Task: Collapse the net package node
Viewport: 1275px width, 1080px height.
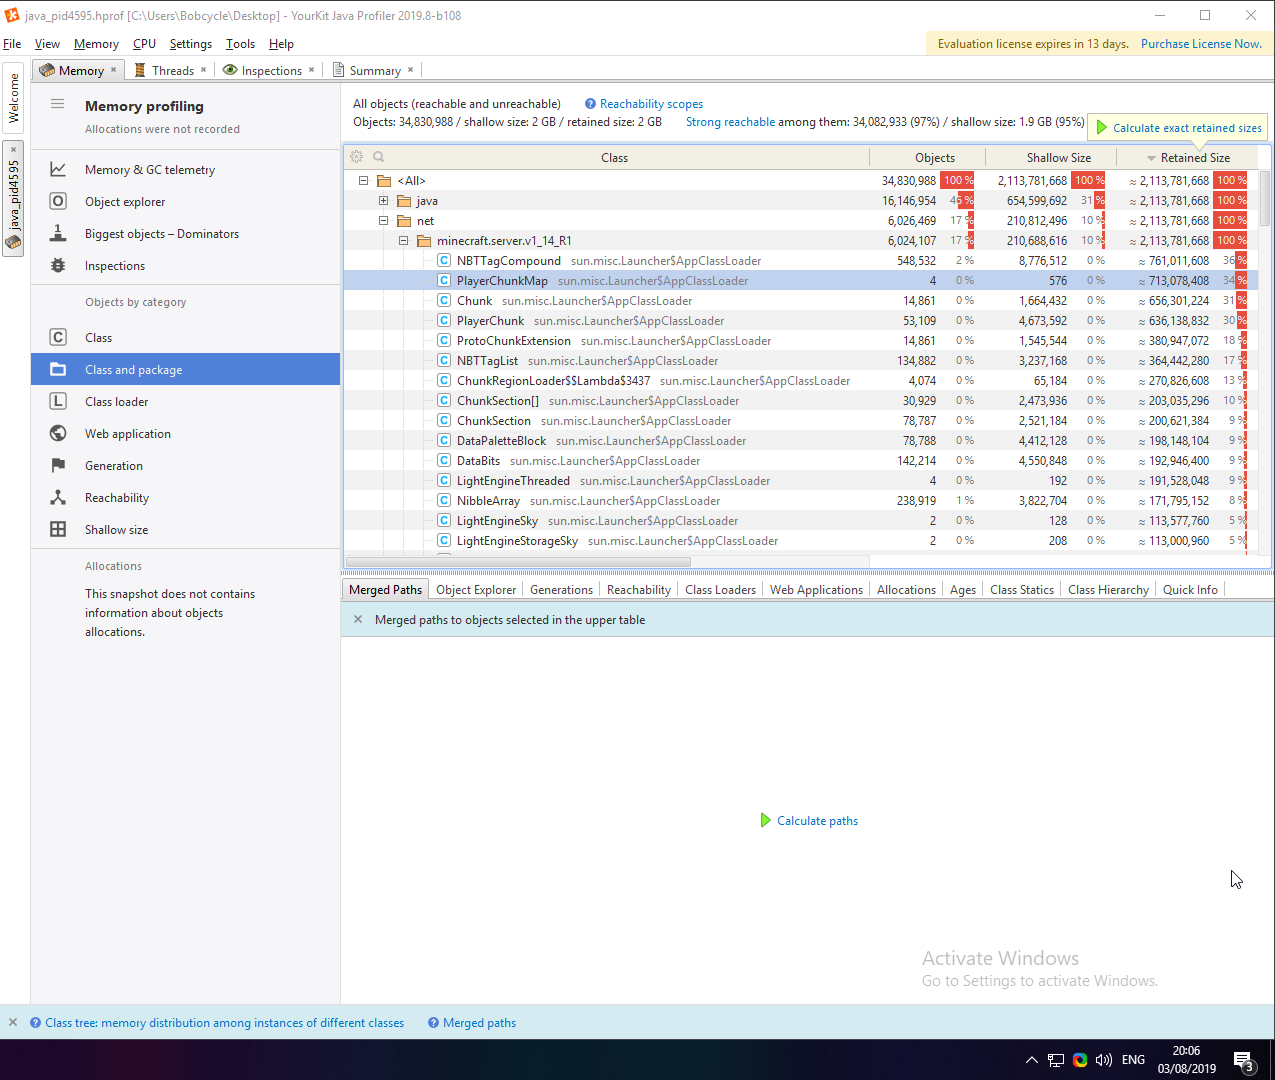Action: [x=384, y=220]
